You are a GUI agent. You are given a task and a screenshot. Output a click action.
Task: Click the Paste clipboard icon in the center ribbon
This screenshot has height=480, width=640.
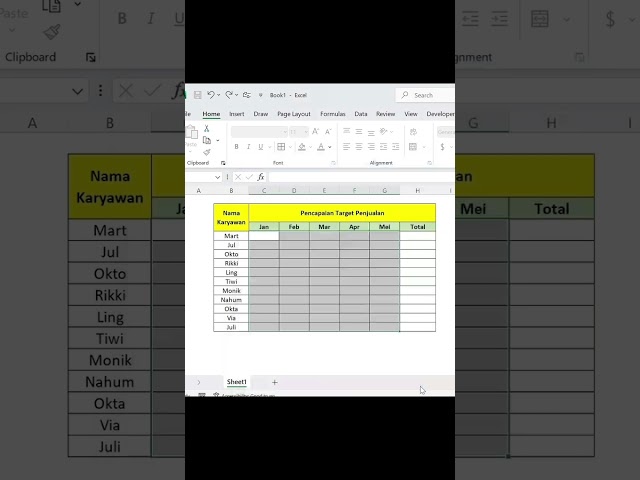click(x=191, y=132)
